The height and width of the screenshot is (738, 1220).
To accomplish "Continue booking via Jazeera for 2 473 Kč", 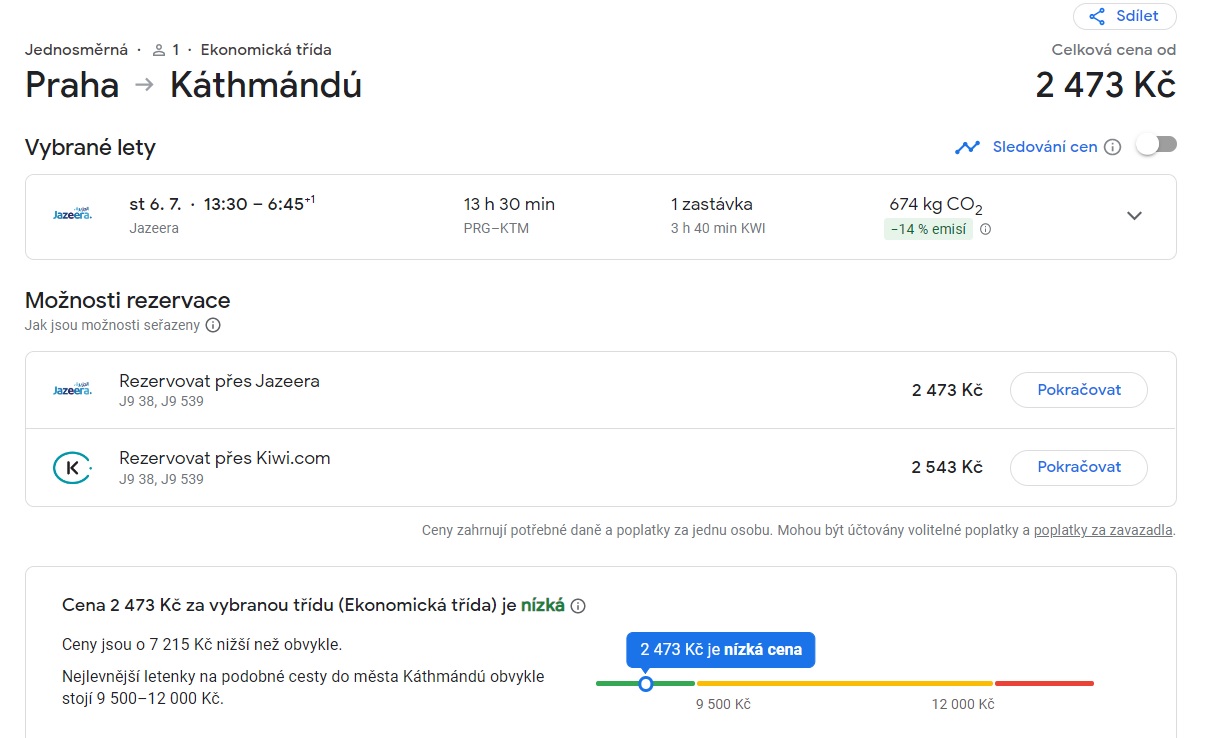I will pos(1079,390).
